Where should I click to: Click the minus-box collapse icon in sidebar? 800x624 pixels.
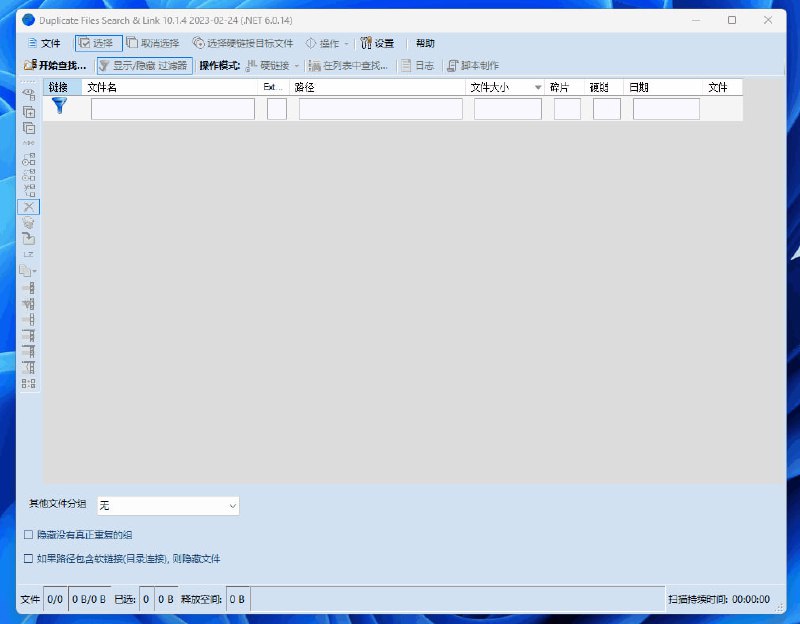[x=29, y=128]
